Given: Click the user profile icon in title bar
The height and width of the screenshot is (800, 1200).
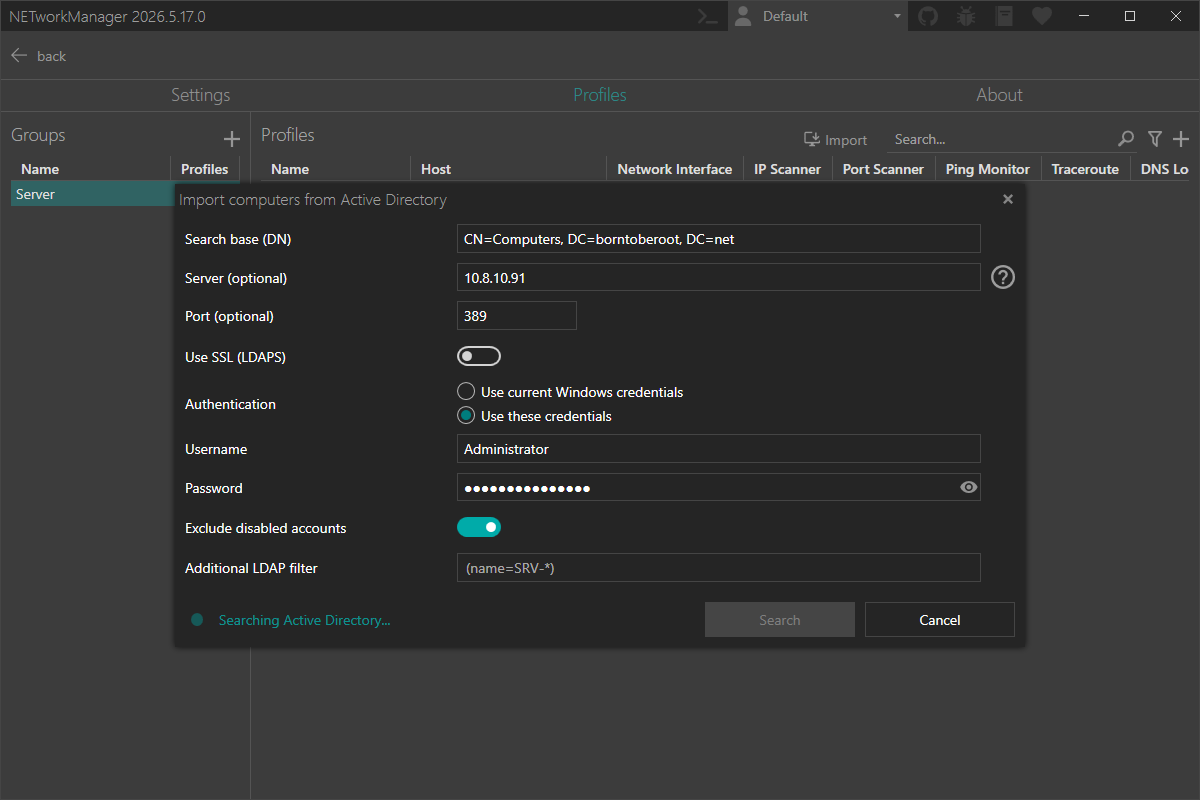Looking at the screenshot, I should pyautogui.click(x=742, y=16).
